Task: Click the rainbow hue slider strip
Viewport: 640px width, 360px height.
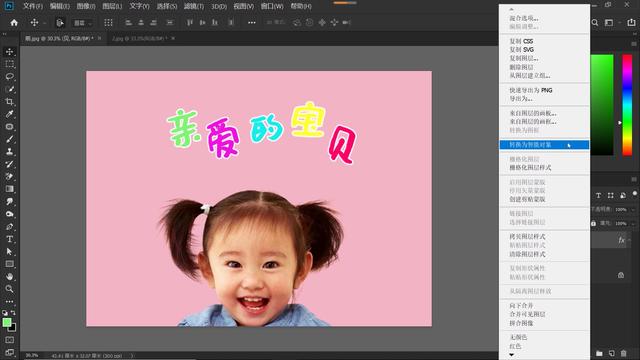Action: pyautogui.click(x=627, y=105)
